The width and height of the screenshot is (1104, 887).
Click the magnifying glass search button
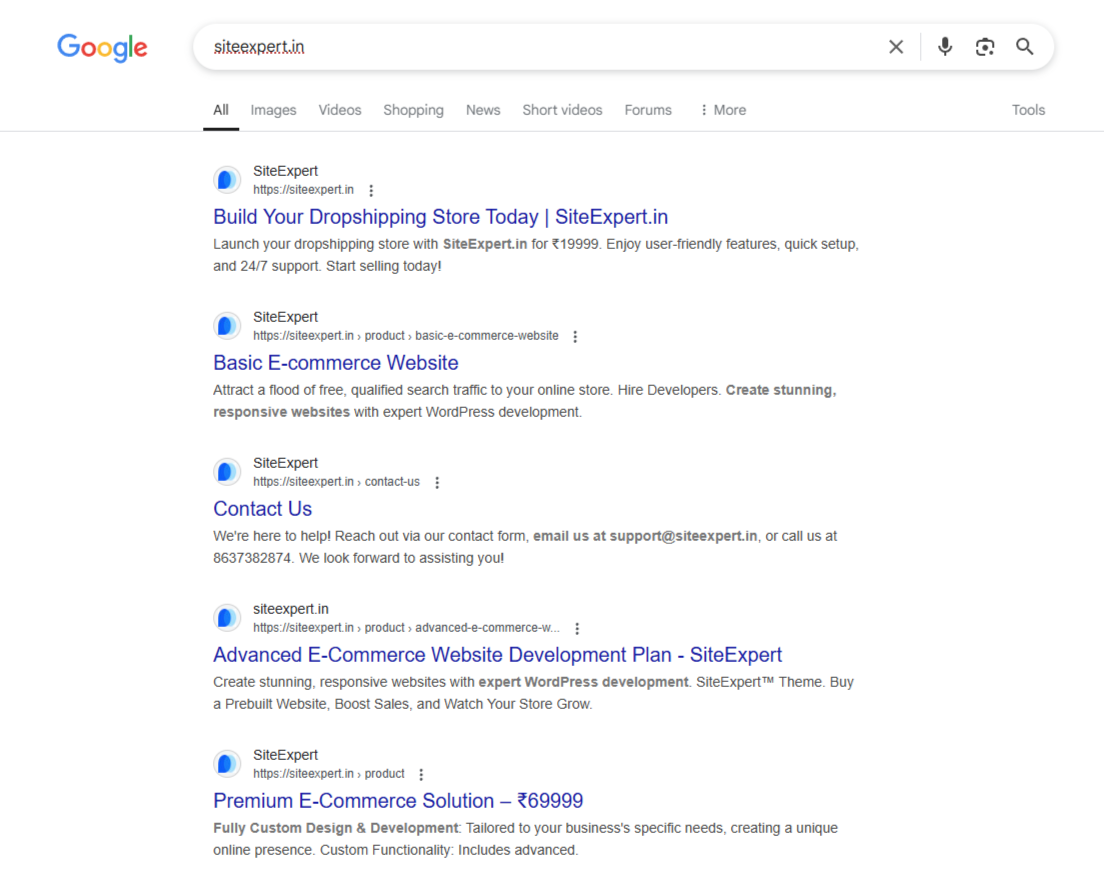coord(1024,46)
